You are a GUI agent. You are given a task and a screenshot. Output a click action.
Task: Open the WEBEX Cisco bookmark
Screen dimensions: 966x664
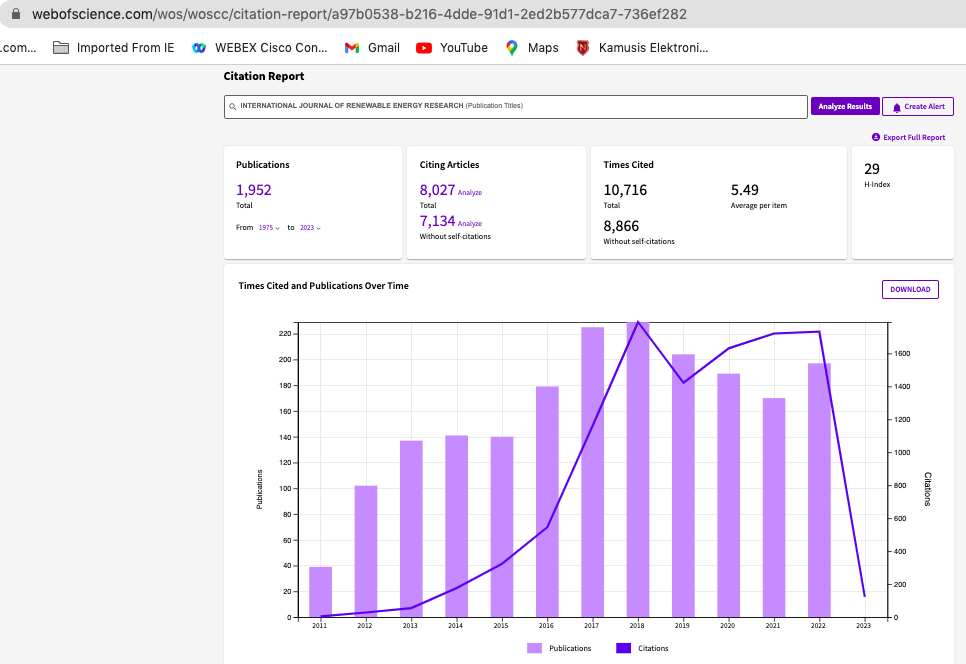click(259, 47)
